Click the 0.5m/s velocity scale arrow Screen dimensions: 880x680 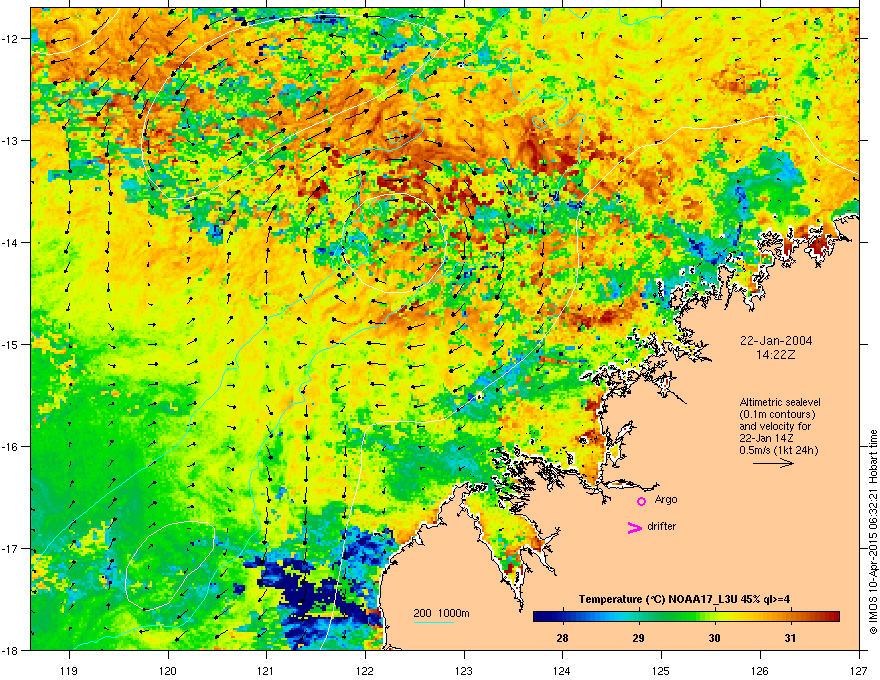point(773,463)
